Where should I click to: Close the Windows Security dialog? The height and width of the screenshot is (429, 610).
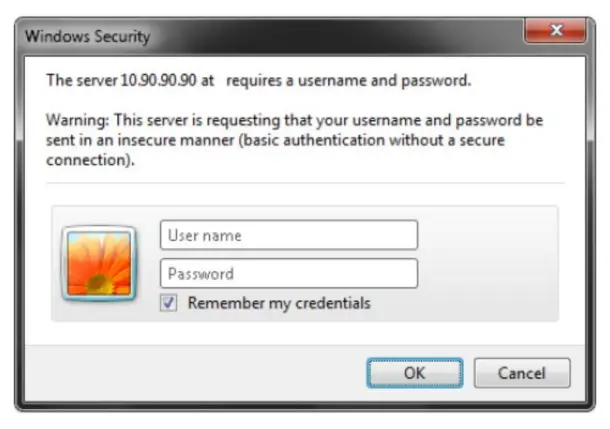pos(557,33)
